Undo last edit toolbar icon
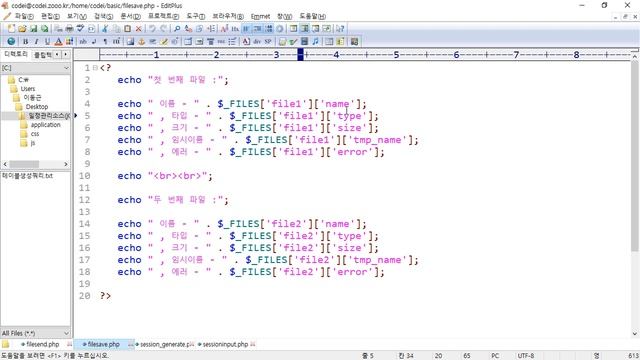The width and height of the screenshot is (640, 360). pyautogui.click(x=152, y=29)
